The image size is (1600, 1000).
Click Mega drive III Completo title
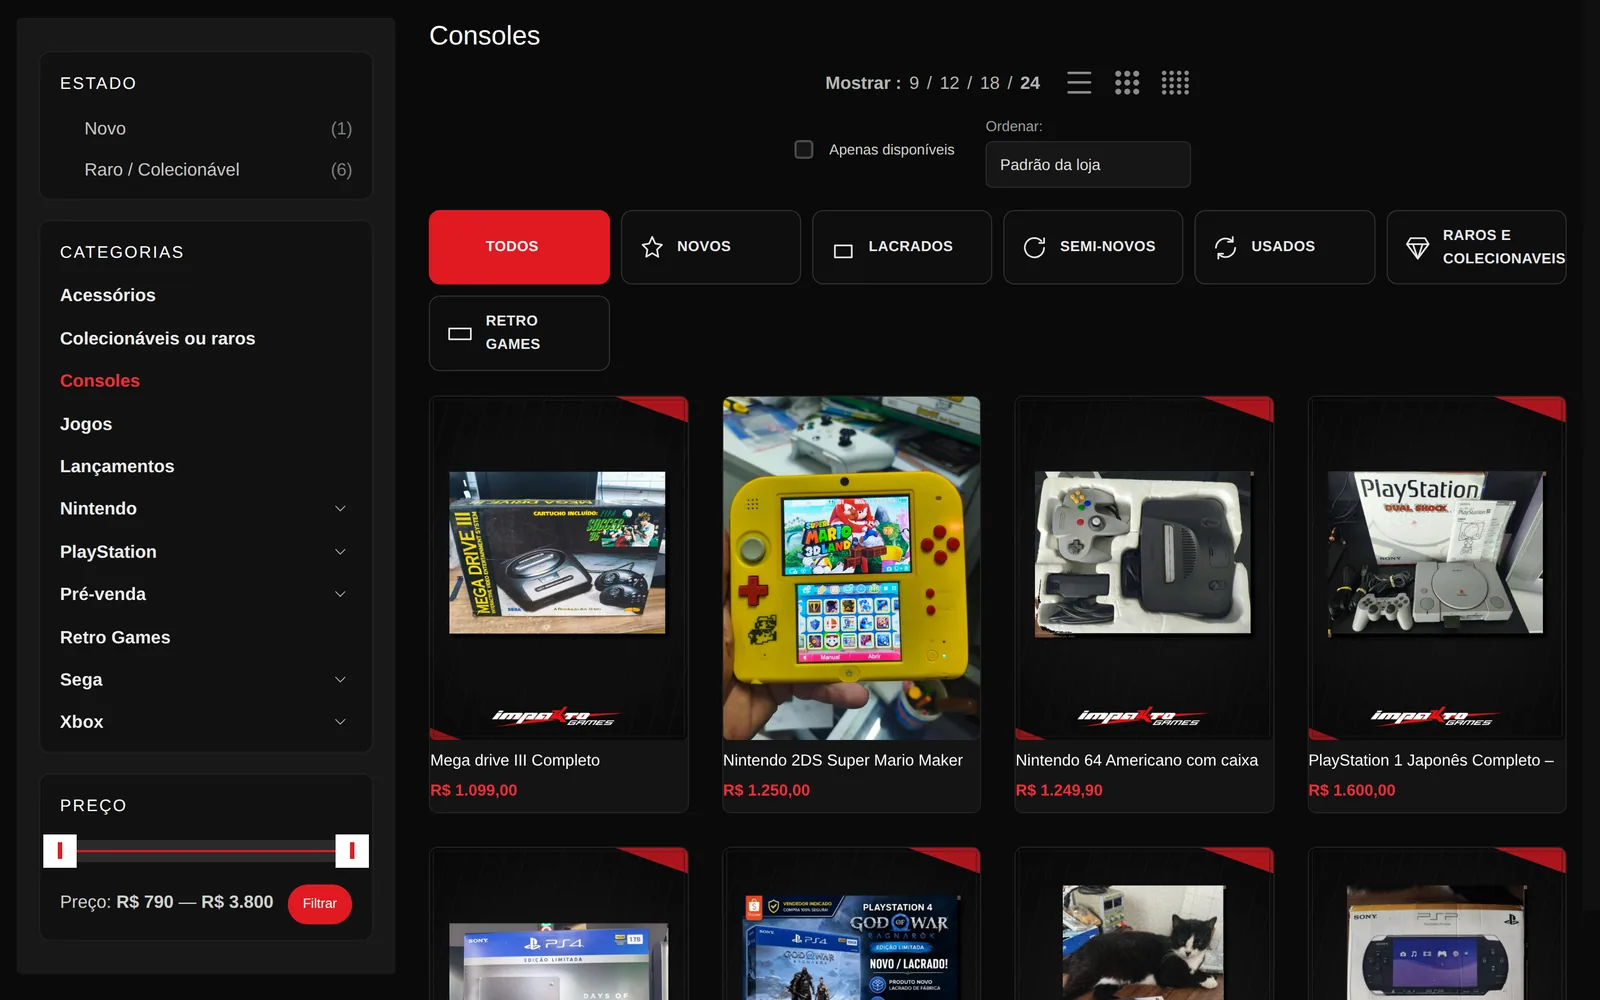pyautogui.click(x=515, y=760)
